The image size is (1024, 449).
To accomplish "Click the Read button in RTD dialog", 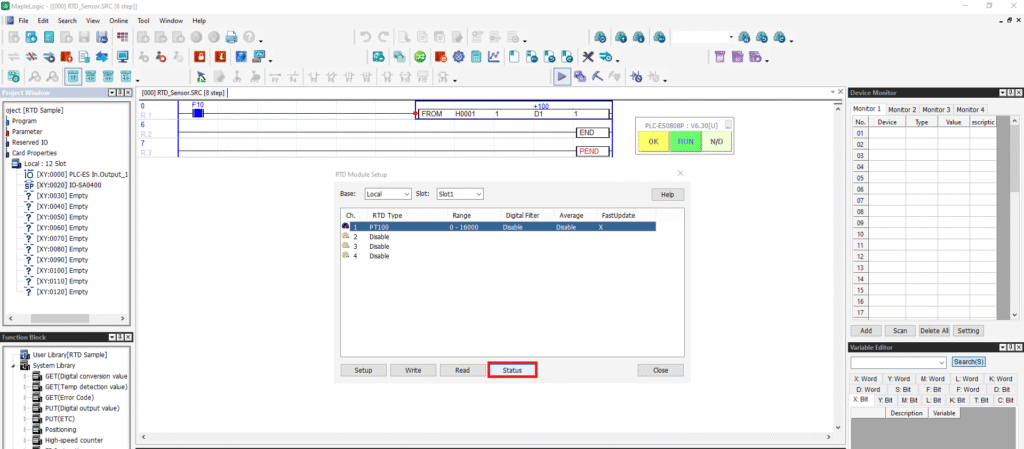I will point(462,370).
